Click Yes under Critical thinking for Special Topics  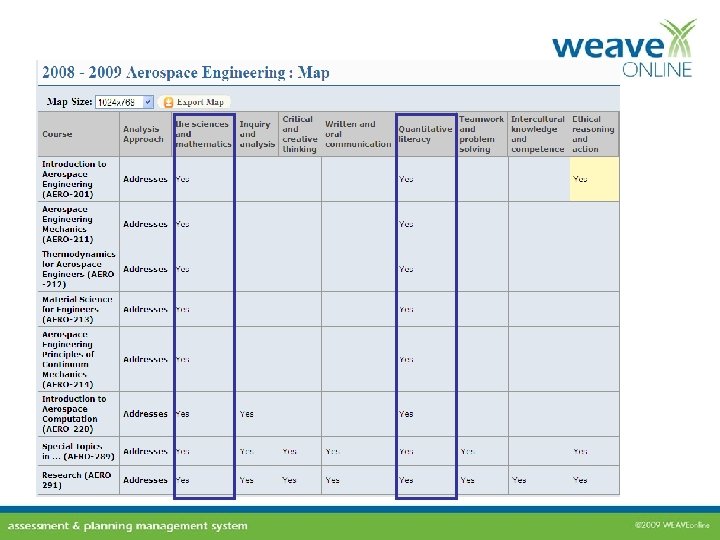(289, 451)
